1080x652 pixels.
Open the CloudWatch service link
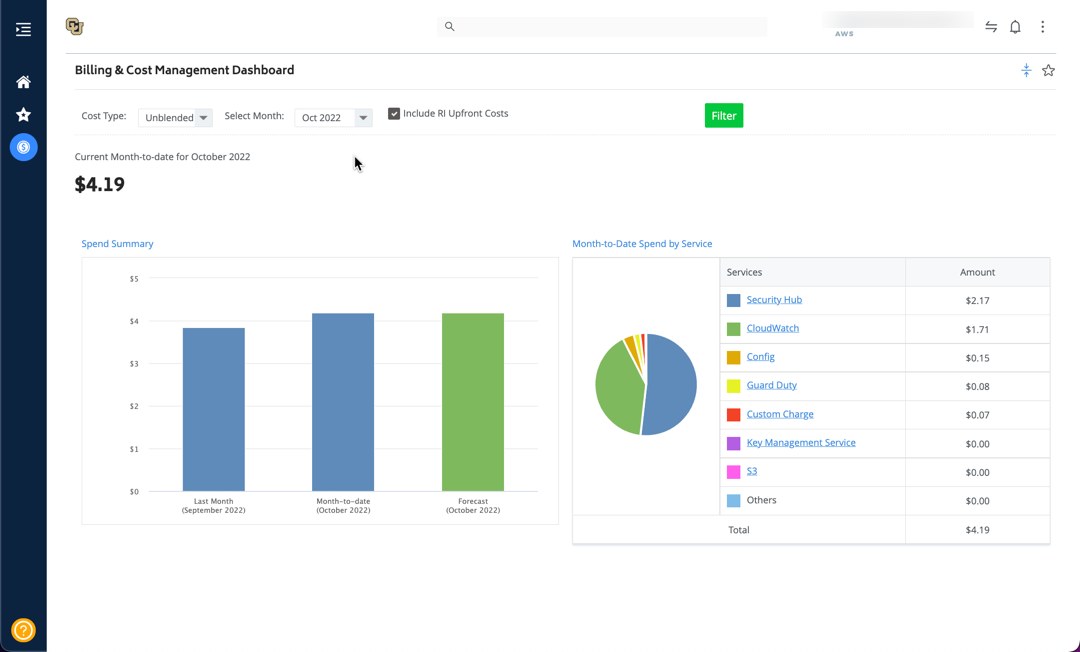point(772,328)
